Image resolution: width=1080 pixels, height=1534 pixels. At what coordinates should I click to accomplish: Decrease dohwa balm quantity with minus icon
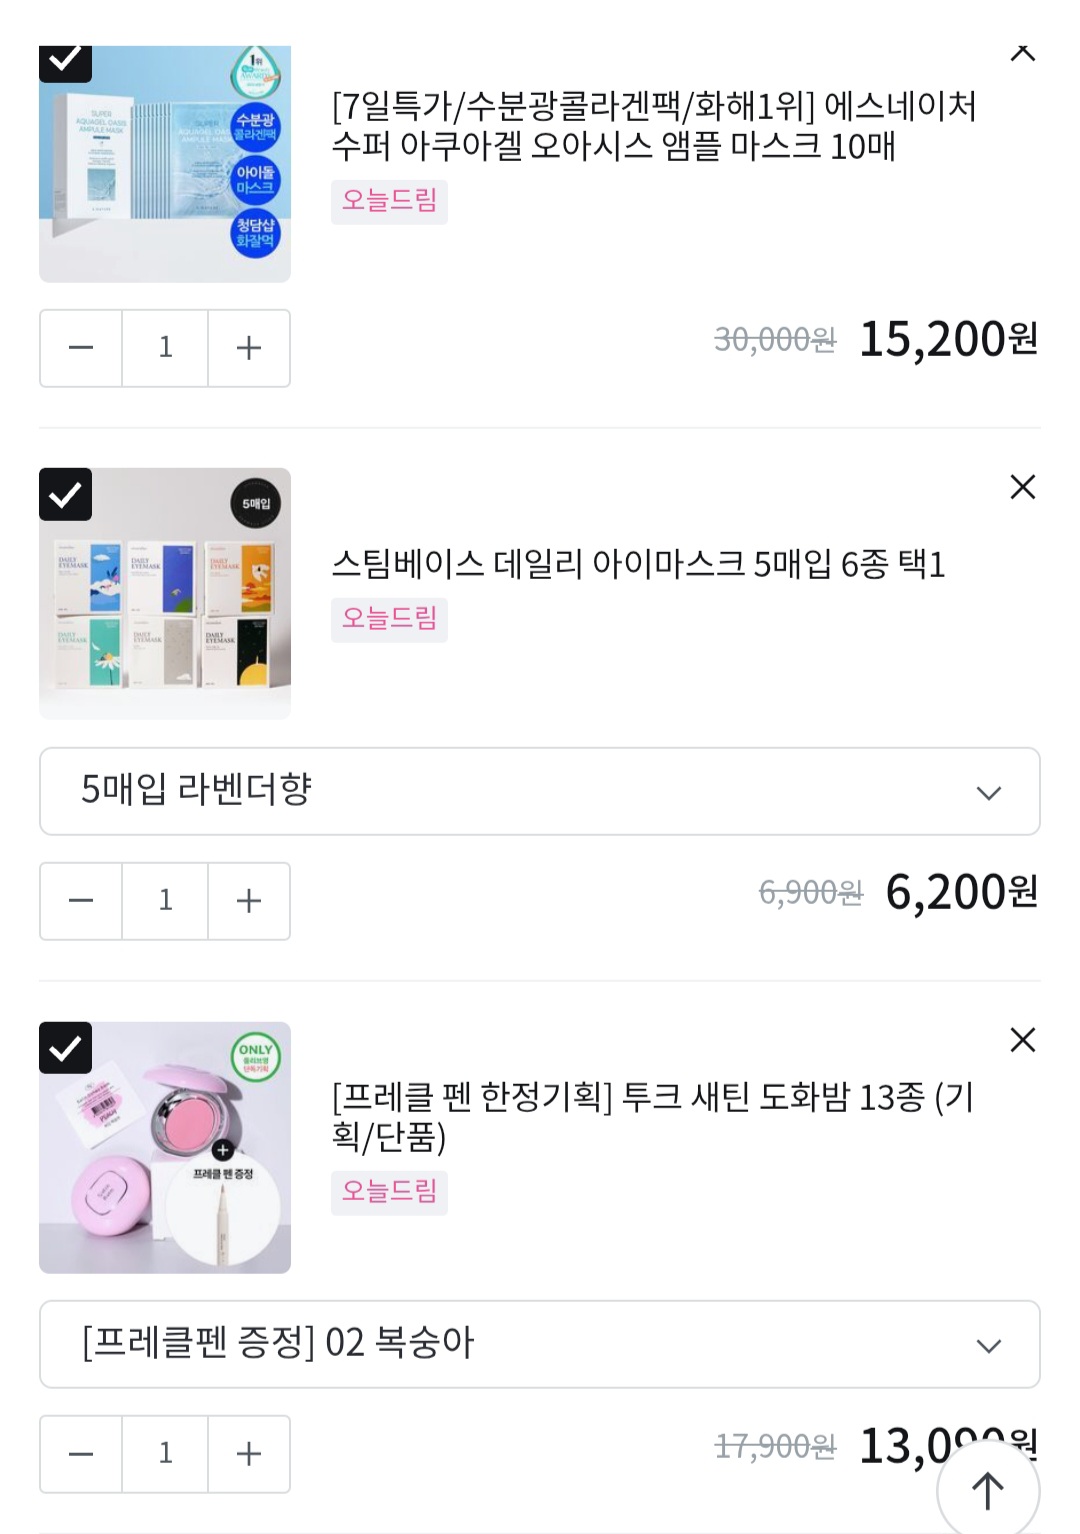point(81,1454)
